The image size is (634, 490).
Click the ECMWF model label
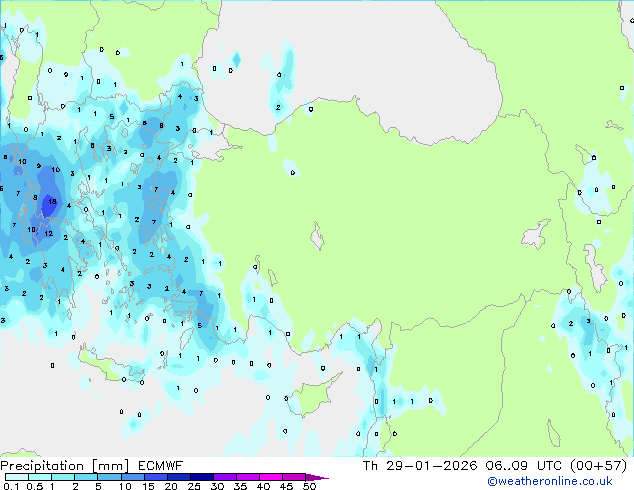pos(161,466)
